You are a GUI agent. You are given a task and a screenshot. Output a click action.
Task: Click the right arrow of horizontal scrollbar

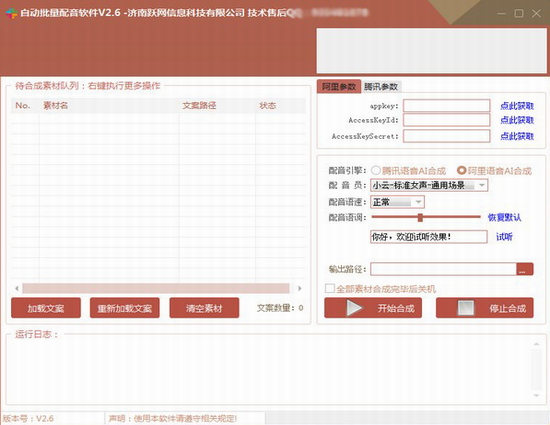[x=300, y=288]
